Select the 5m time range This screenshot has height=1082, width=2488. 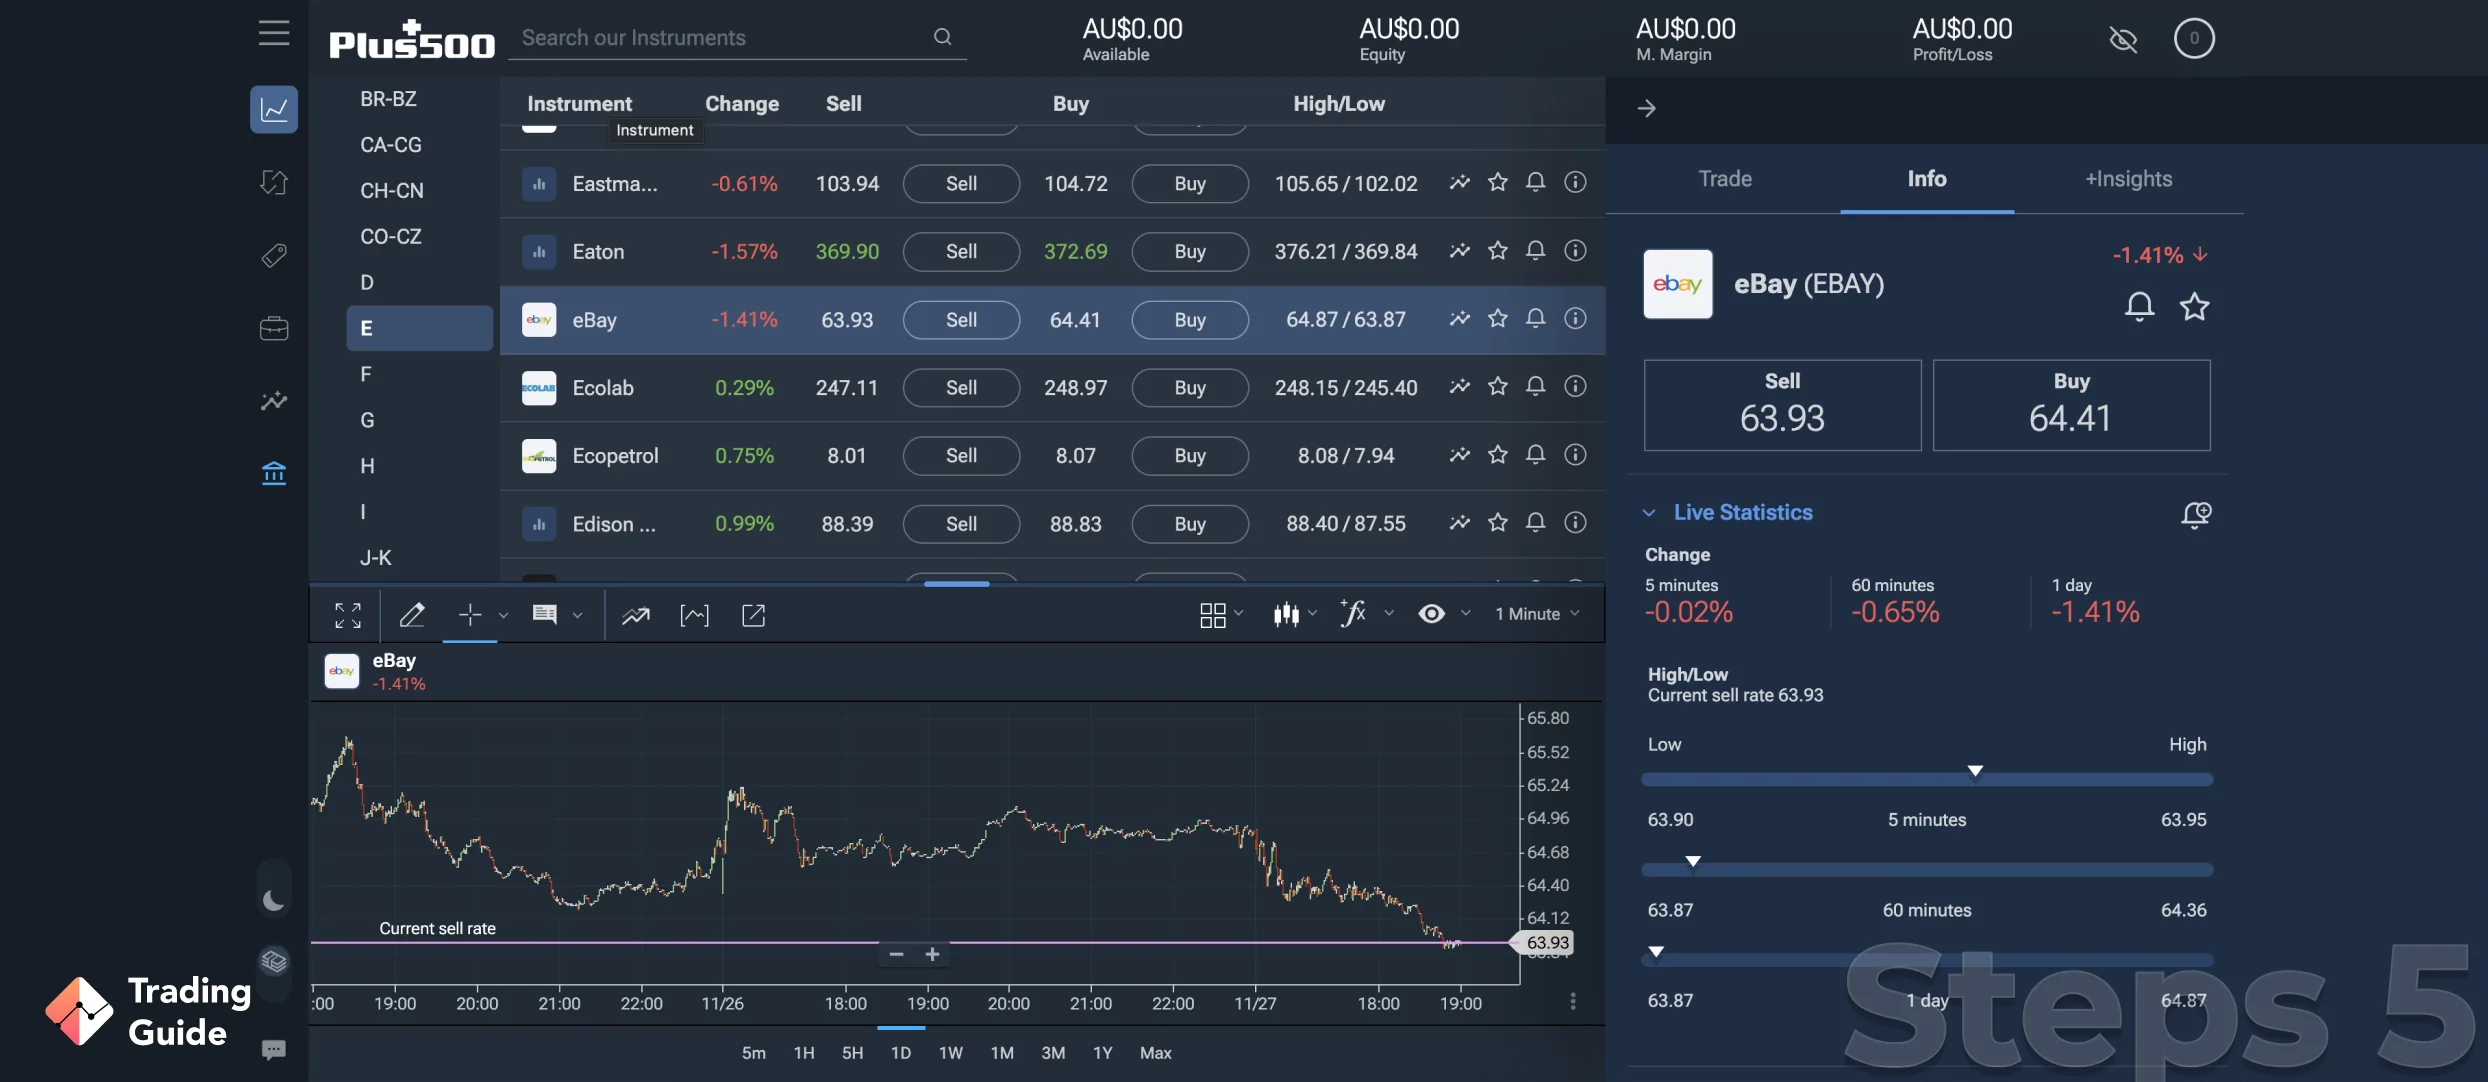[753, 1053]
